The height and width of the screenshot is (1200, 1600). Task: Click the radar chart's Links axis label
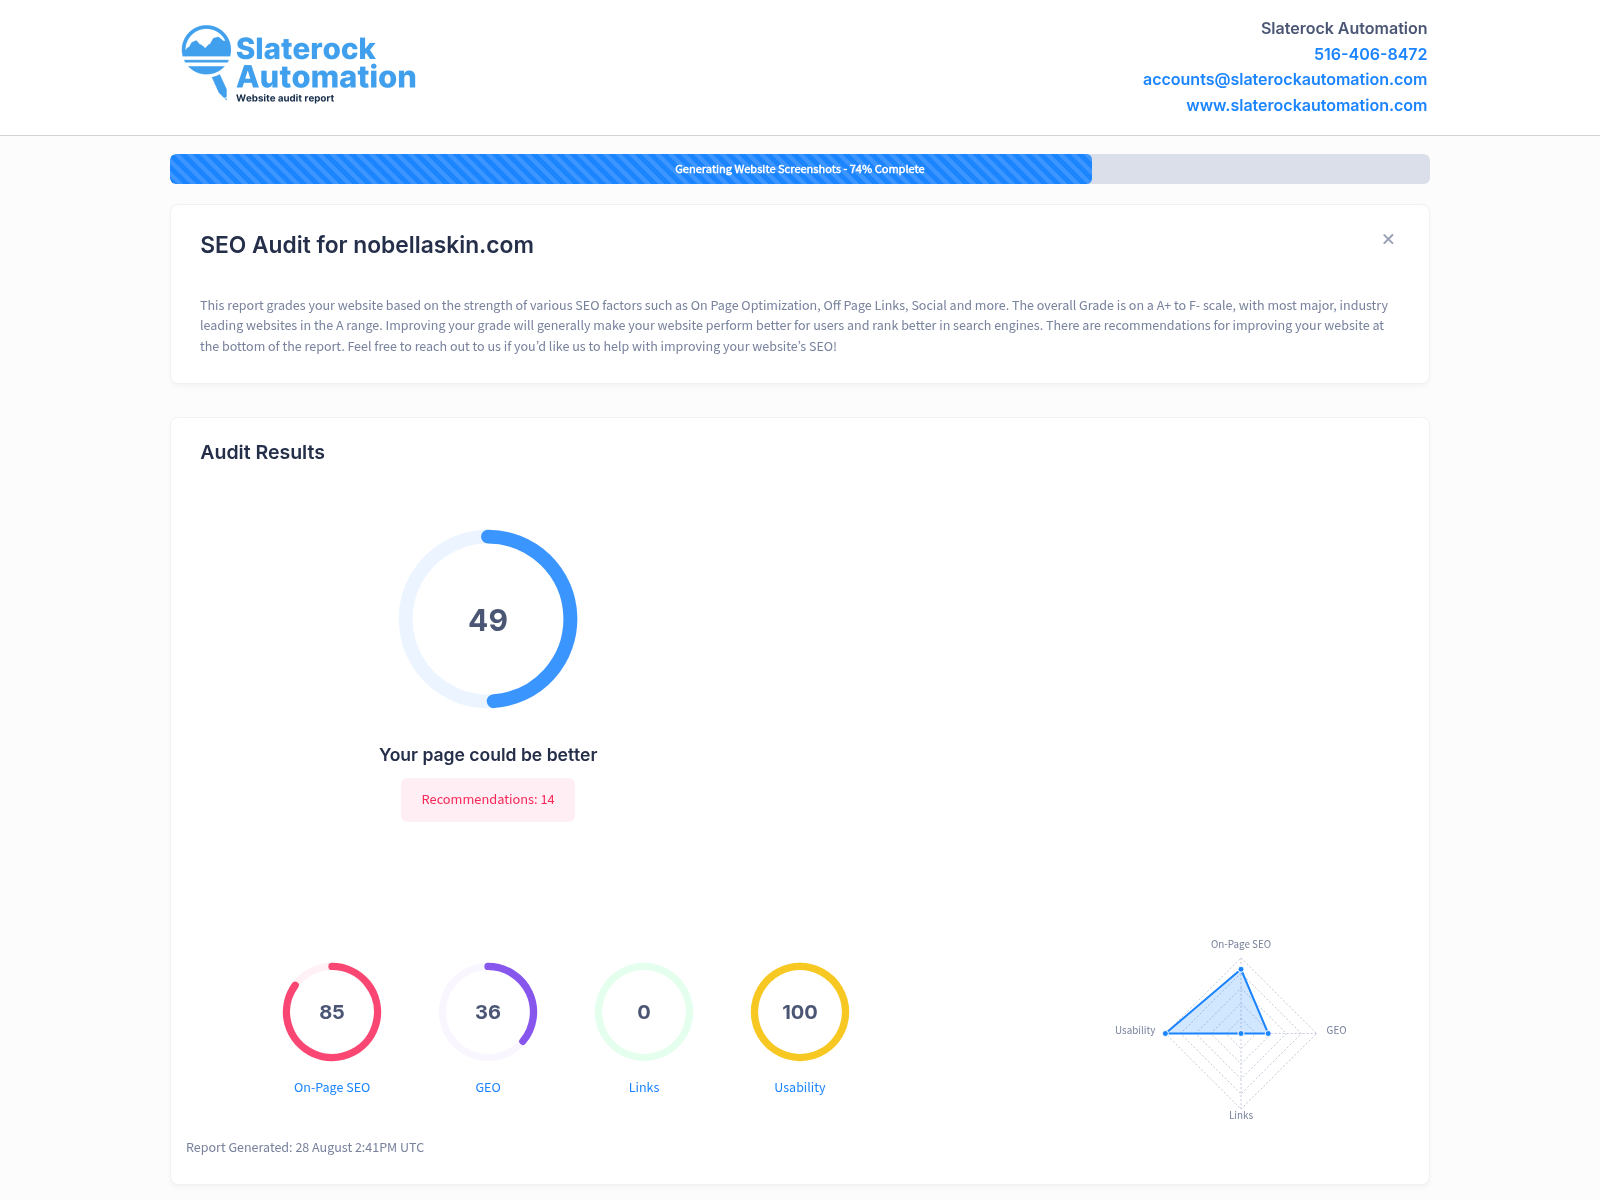[x=1241, y=1115]
